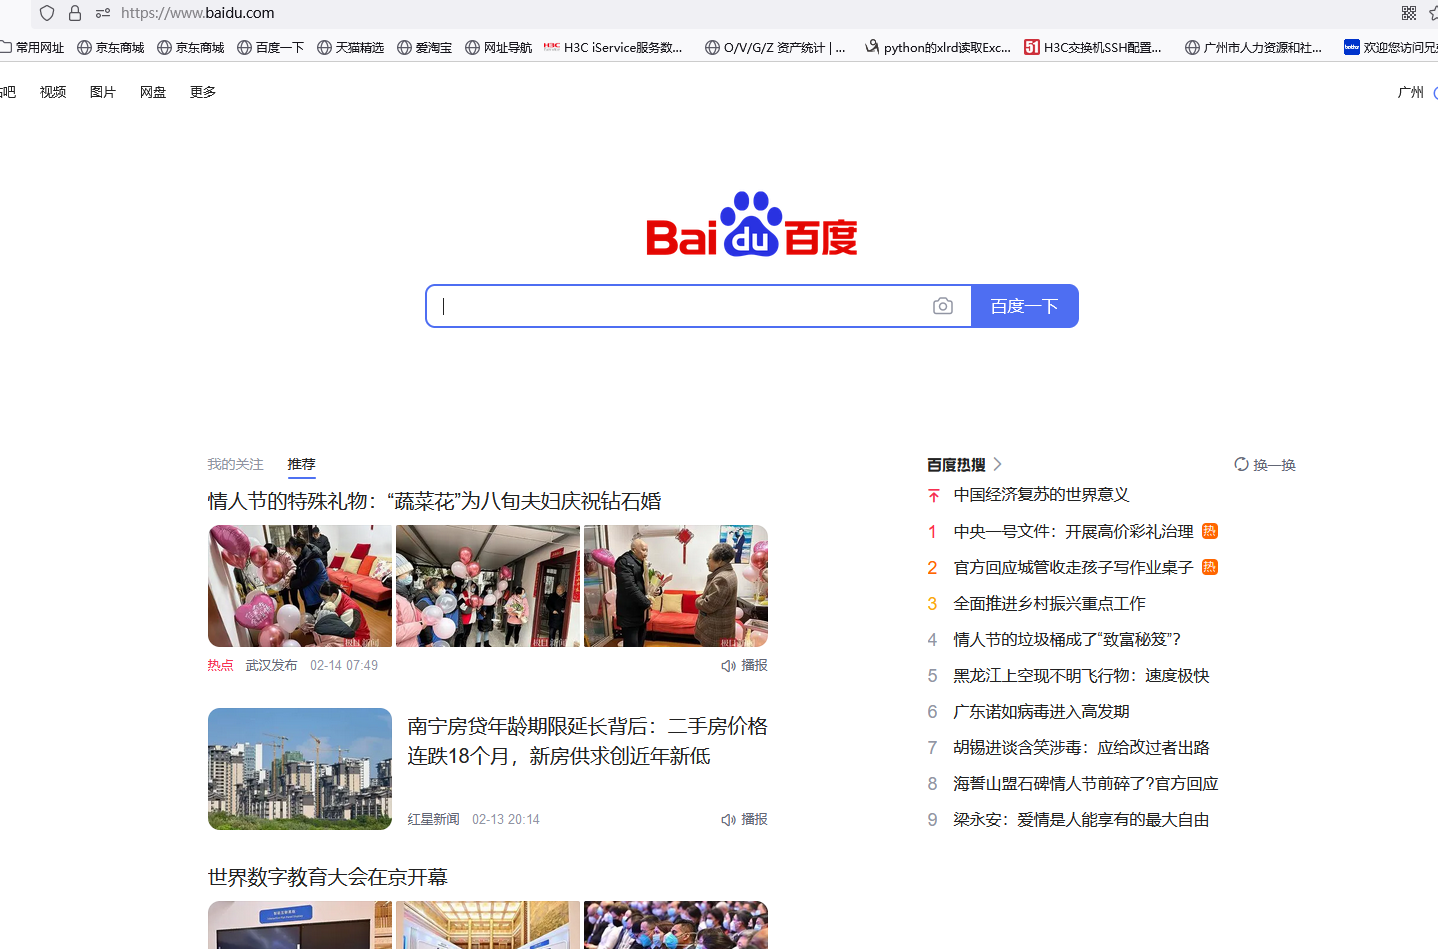The image size is (1438, 950).
Task: Open hot search 中央一号文件：开展高价彩礼治理
Action: click(1073, 531)
